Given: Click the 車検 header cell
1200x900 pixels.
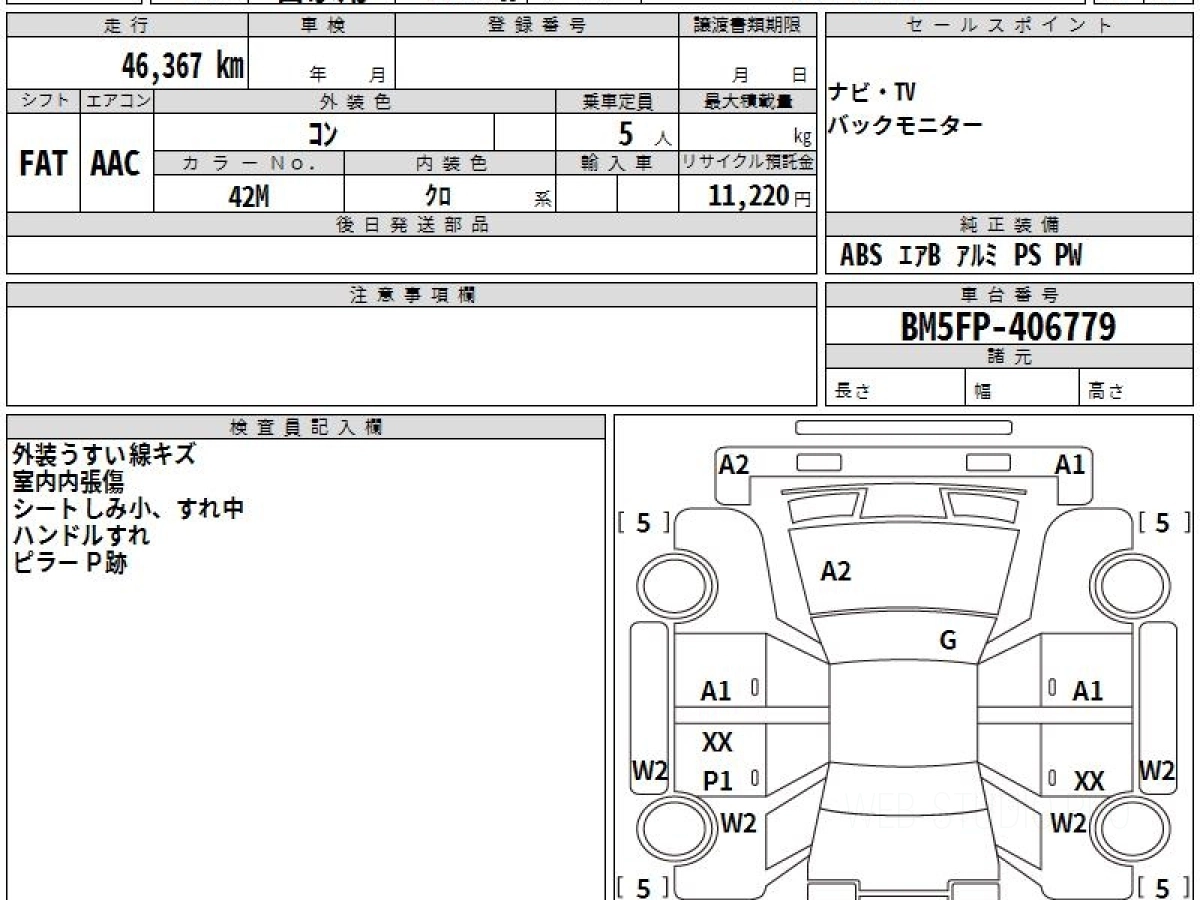Looking at the screenshot, I should click(322, 26).
